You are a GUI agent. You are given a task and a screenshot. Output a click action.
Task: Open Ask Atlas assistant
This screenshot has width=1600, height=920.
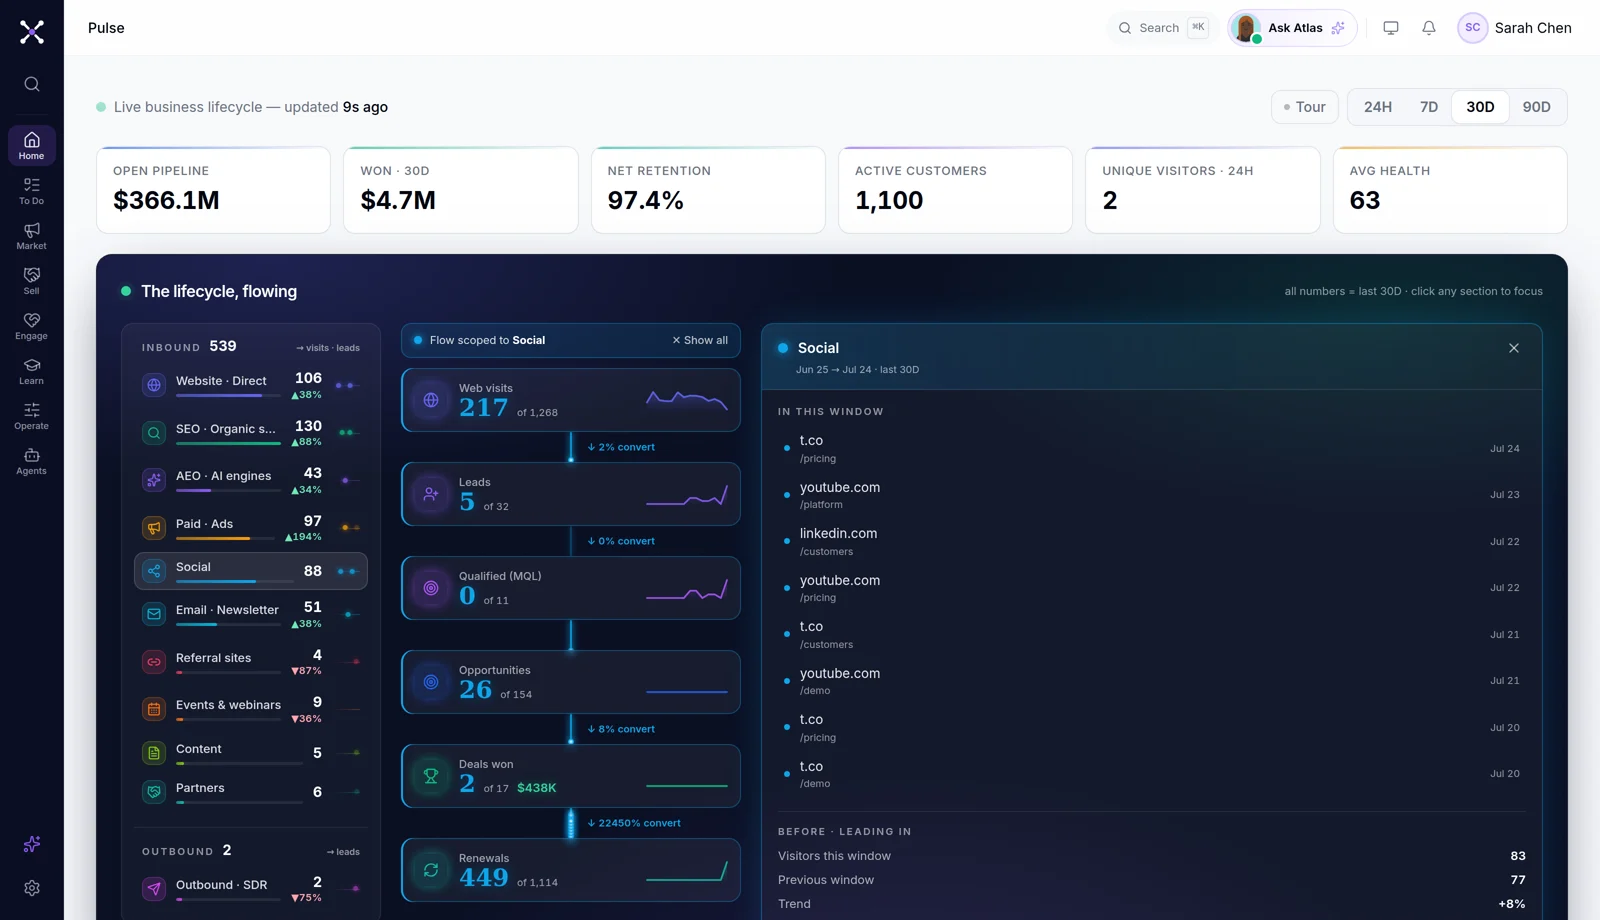(1292, 28)
